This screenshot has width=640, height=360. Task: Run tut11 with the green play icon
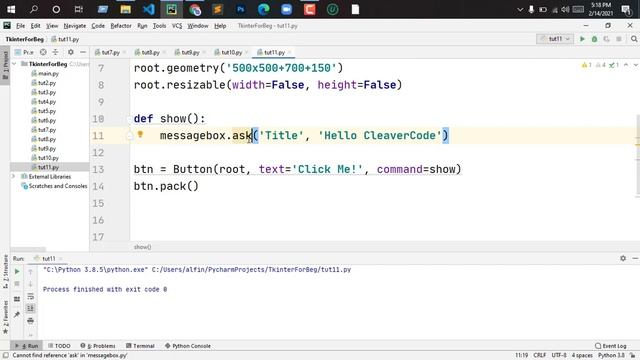(582, 39)
